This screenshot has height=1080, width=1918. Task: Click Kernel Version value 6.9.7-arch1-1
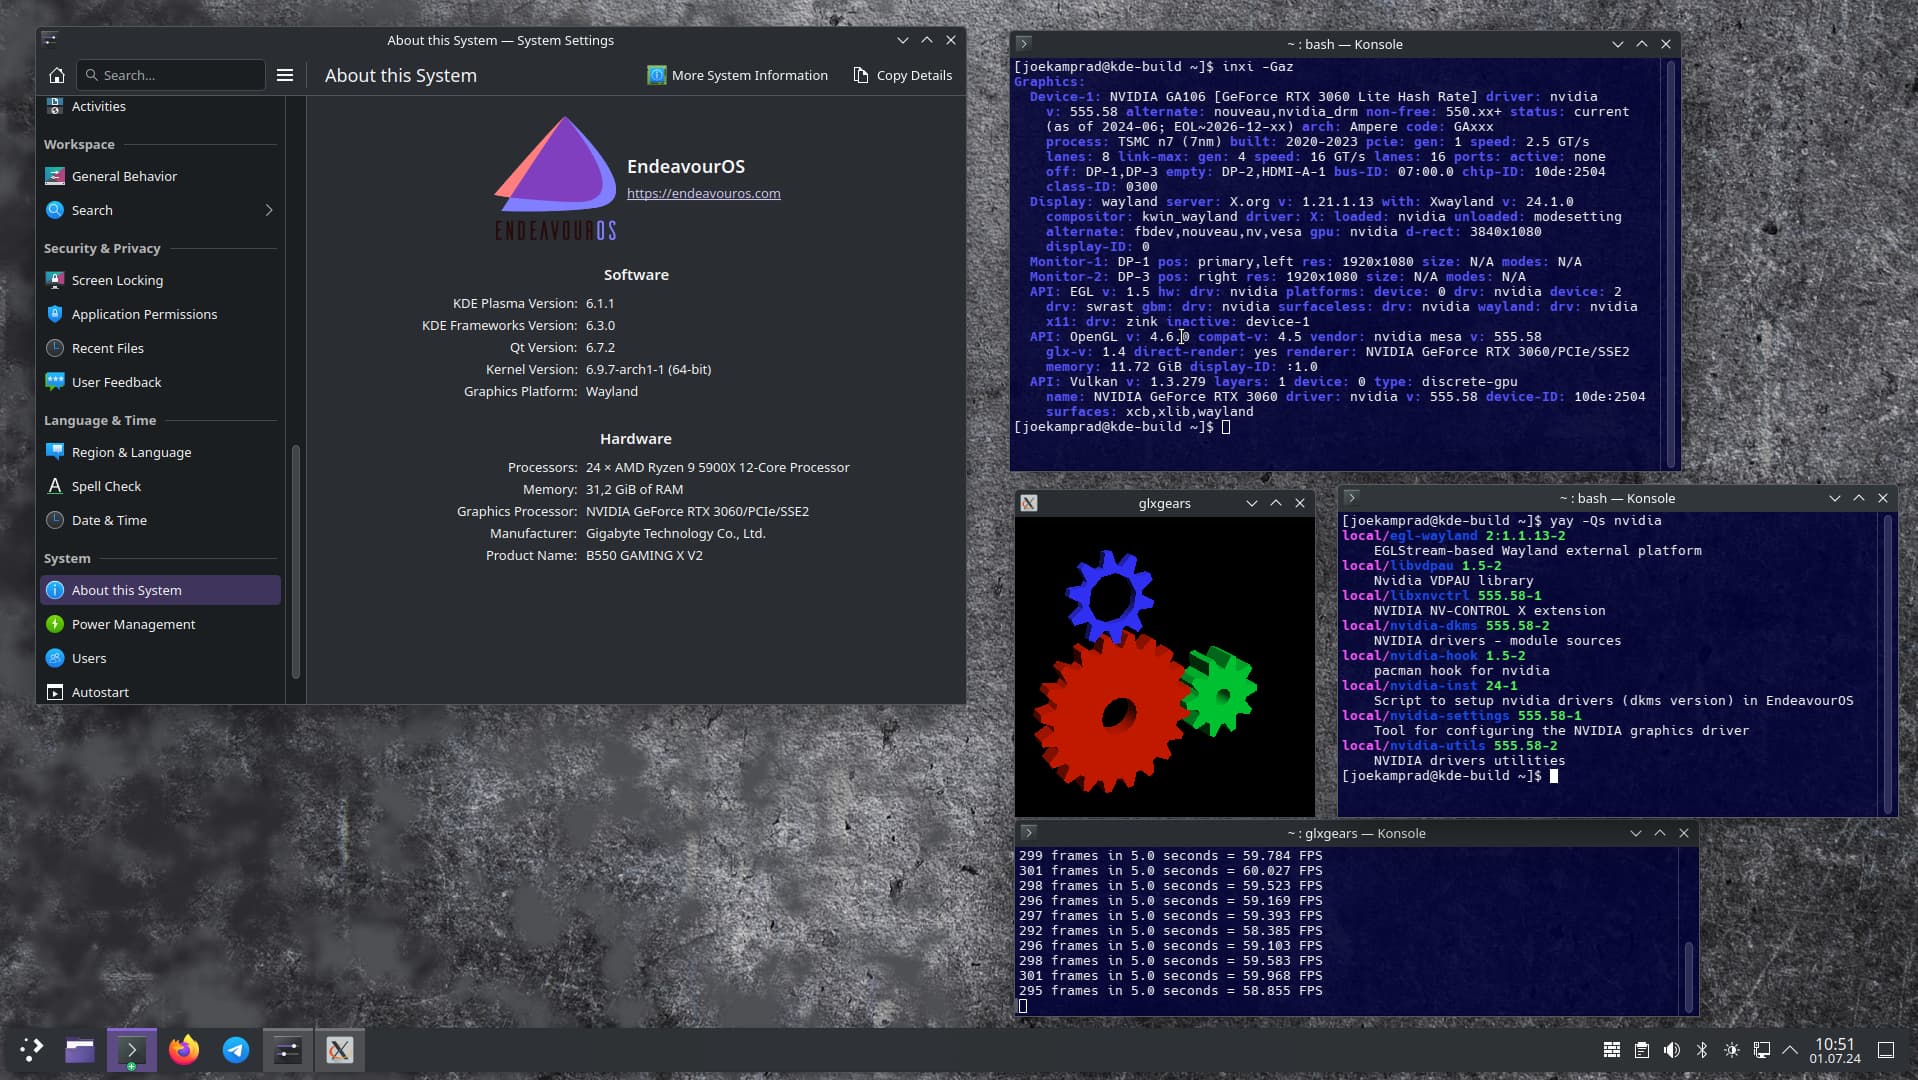point(648,370)
